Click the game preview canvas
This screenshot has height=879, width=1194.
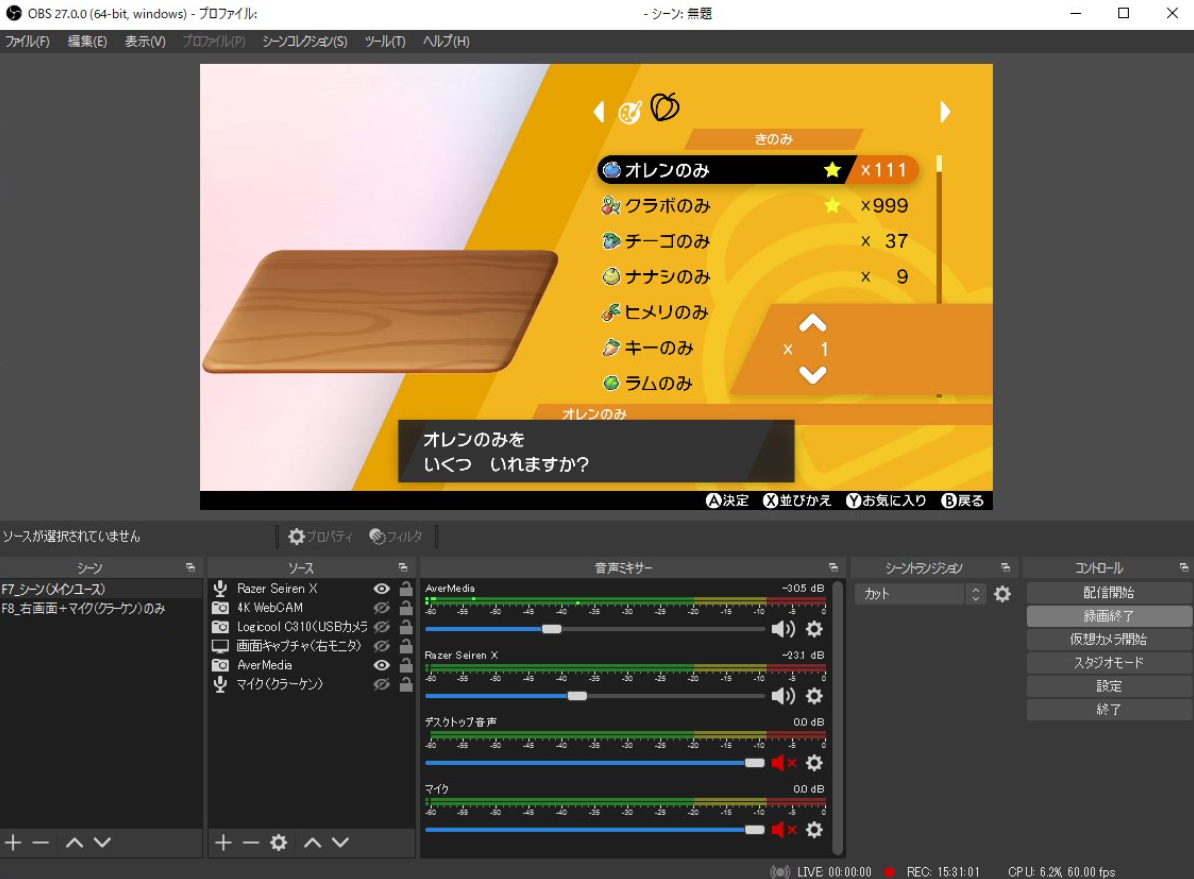(x=596, y=286)
